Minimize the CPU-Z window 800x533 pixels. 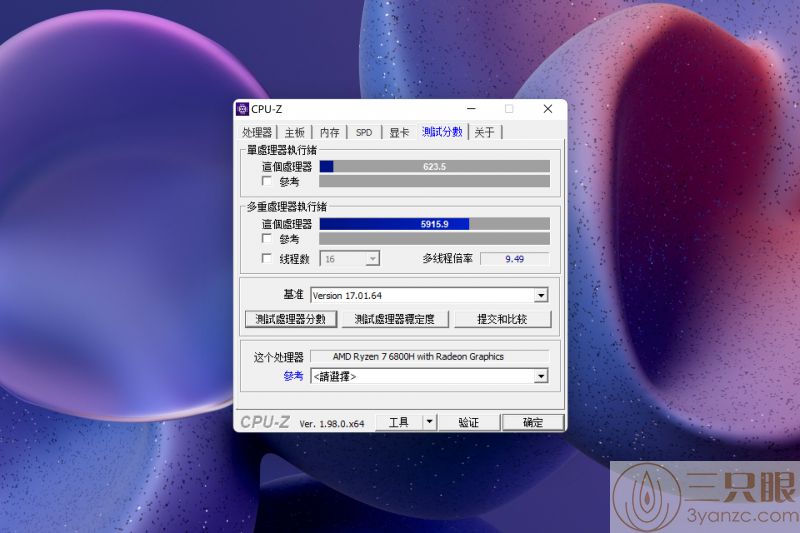[471, 109]
